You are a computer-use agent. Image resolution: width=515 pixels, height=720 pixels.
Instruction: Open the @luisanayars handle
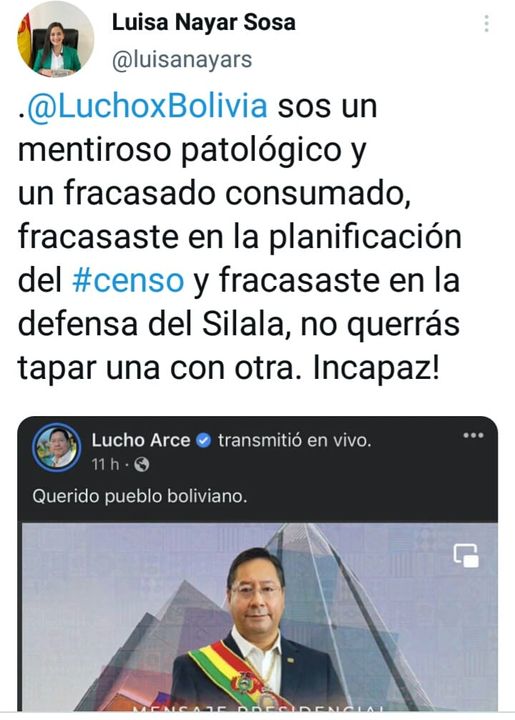(182, 60)
